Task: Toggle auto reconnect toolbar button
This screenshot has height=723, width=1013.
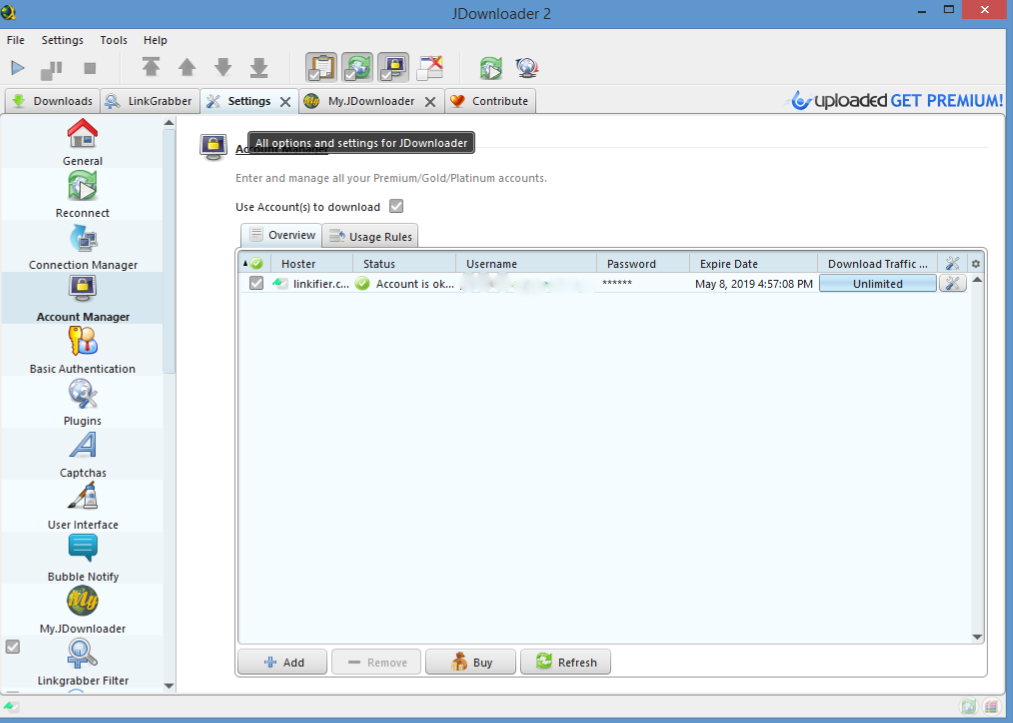Action: coord(357,67)
